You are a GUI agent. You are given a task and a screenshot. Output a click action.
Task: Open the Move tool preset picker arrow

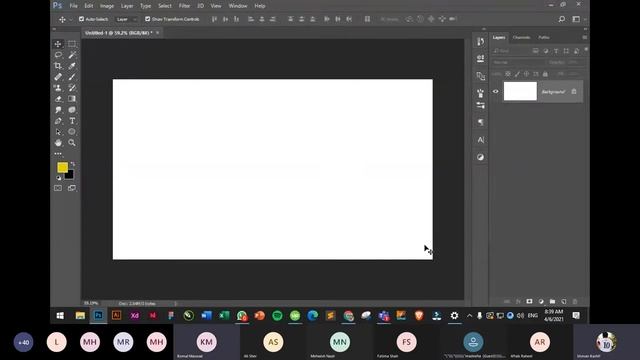point(71,19)
